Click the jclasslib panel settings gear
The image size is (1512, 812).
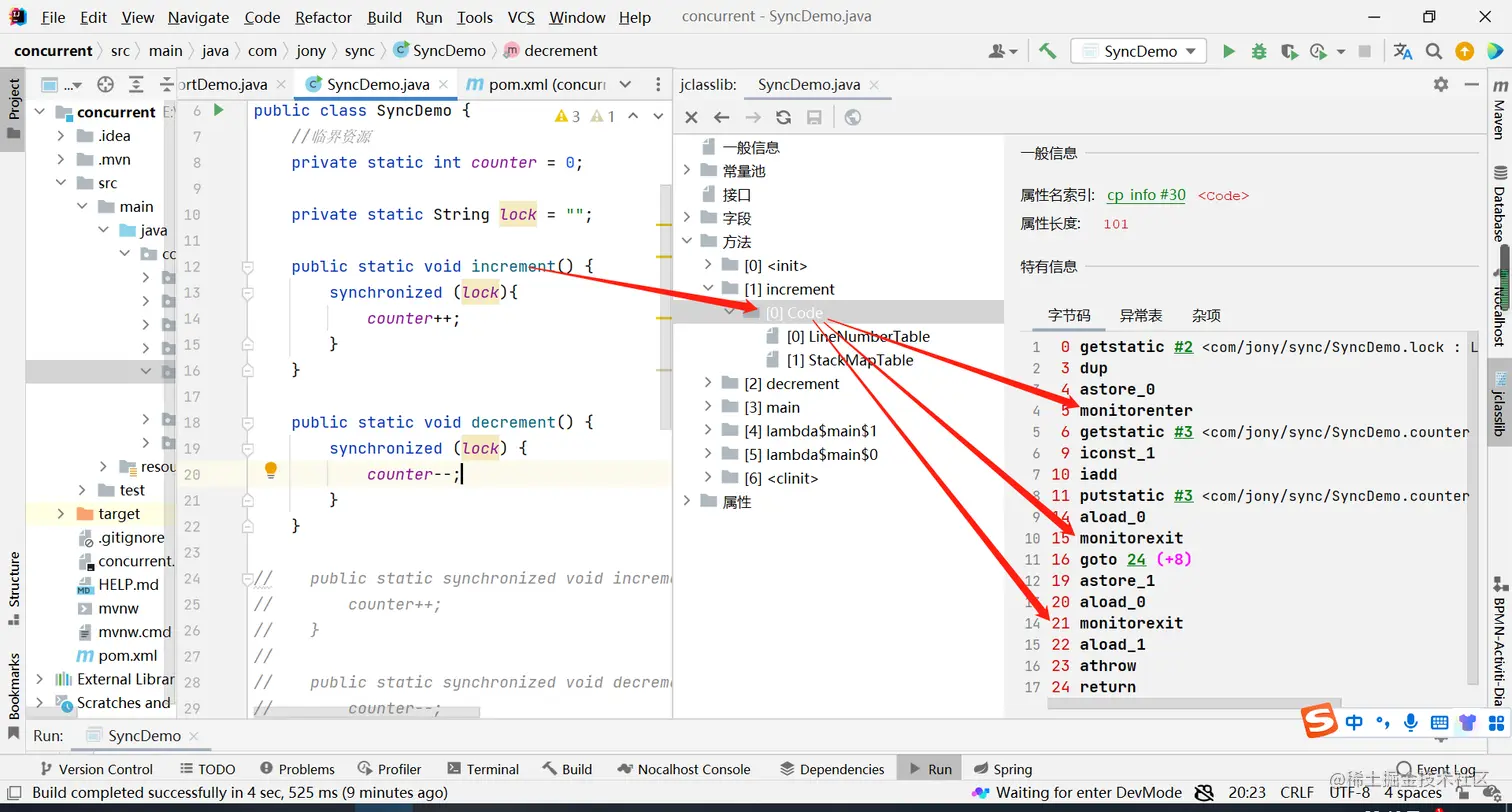coord(1441,84)
